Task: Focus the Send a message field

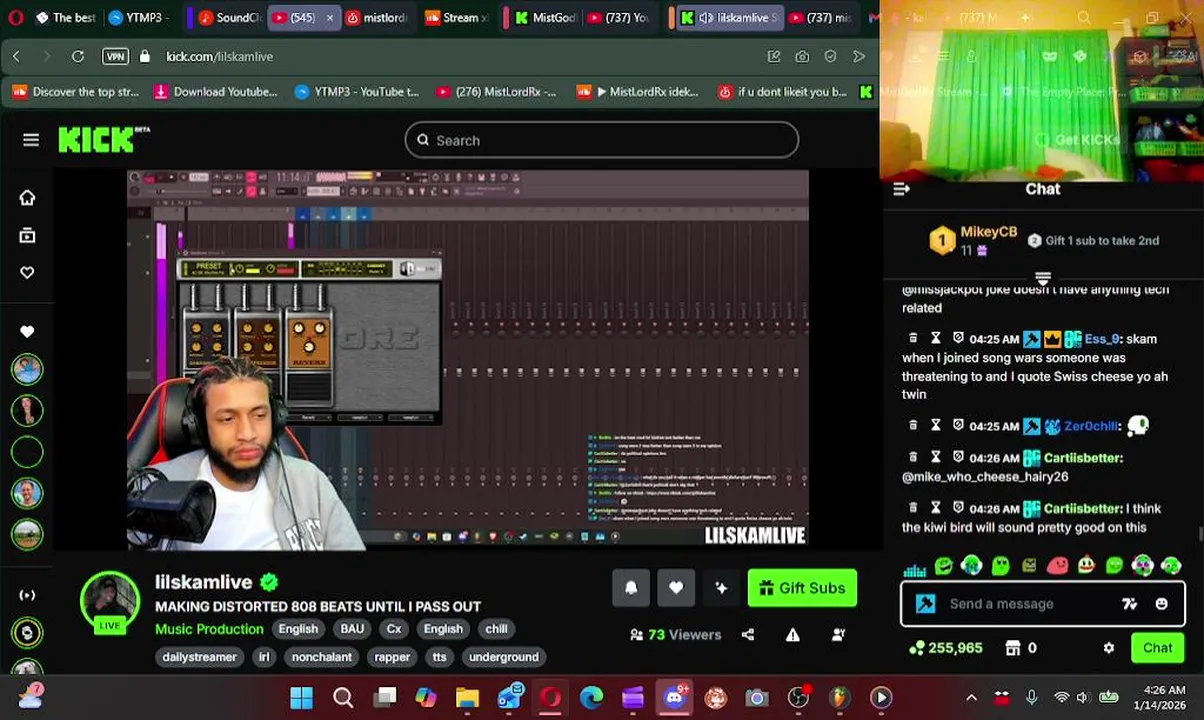Action: 1030,604
